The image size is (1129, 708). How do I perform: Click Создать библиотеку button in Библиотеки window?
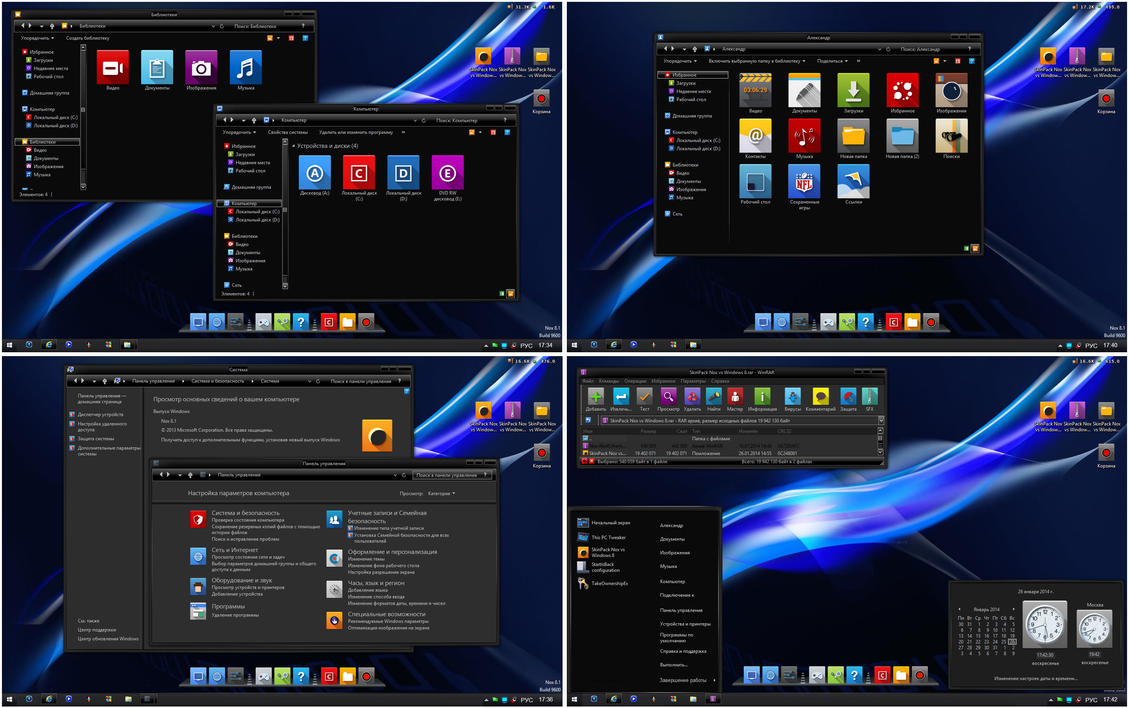pyautogui.click(x=88, y=37)
